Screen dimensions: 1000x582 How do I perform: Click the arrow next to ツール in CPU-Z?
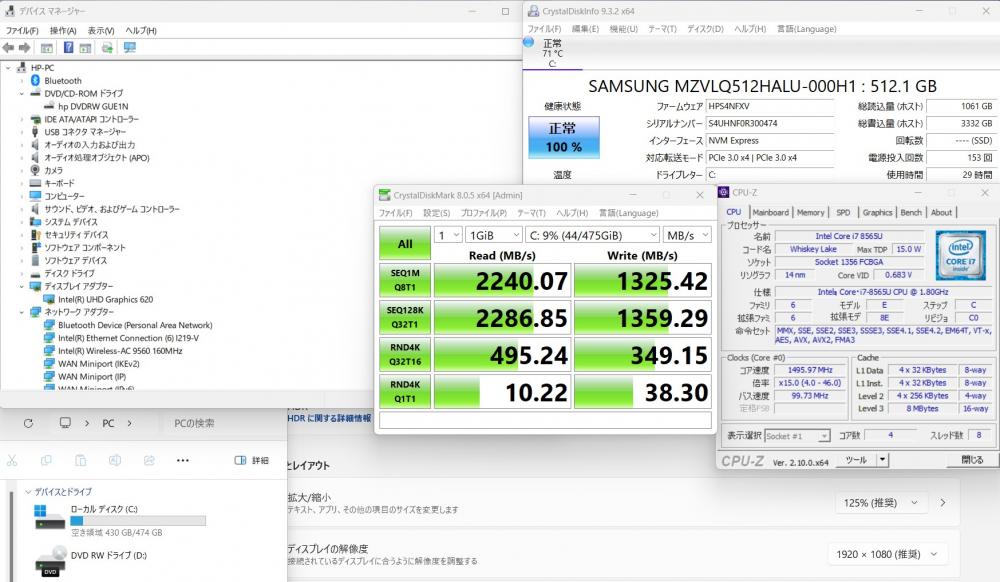[x=882, y=460]
